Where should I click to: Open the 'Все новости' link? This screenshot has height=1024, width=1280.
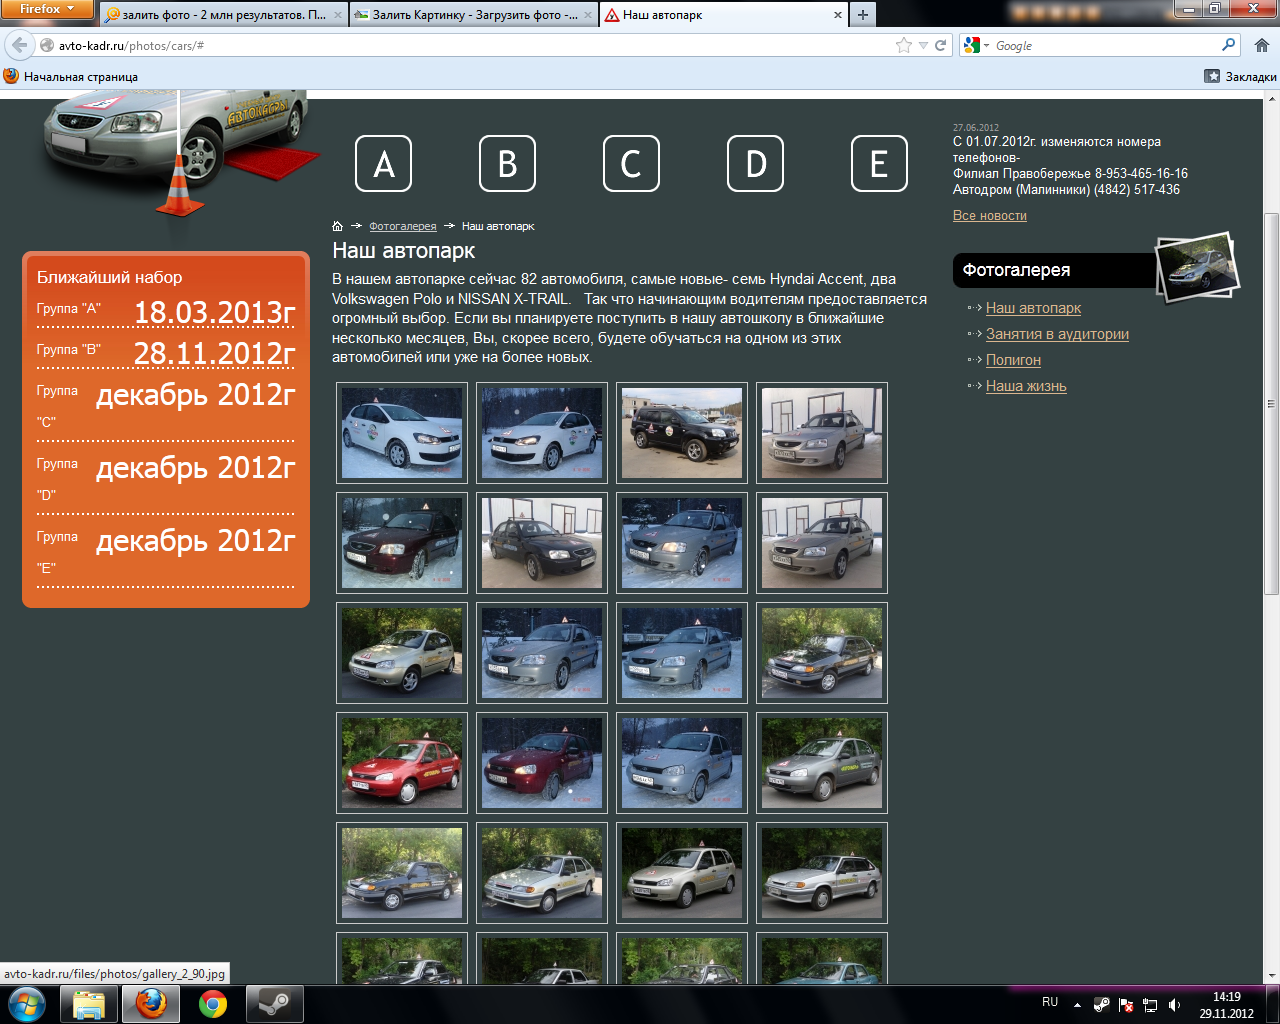point(989,215)
